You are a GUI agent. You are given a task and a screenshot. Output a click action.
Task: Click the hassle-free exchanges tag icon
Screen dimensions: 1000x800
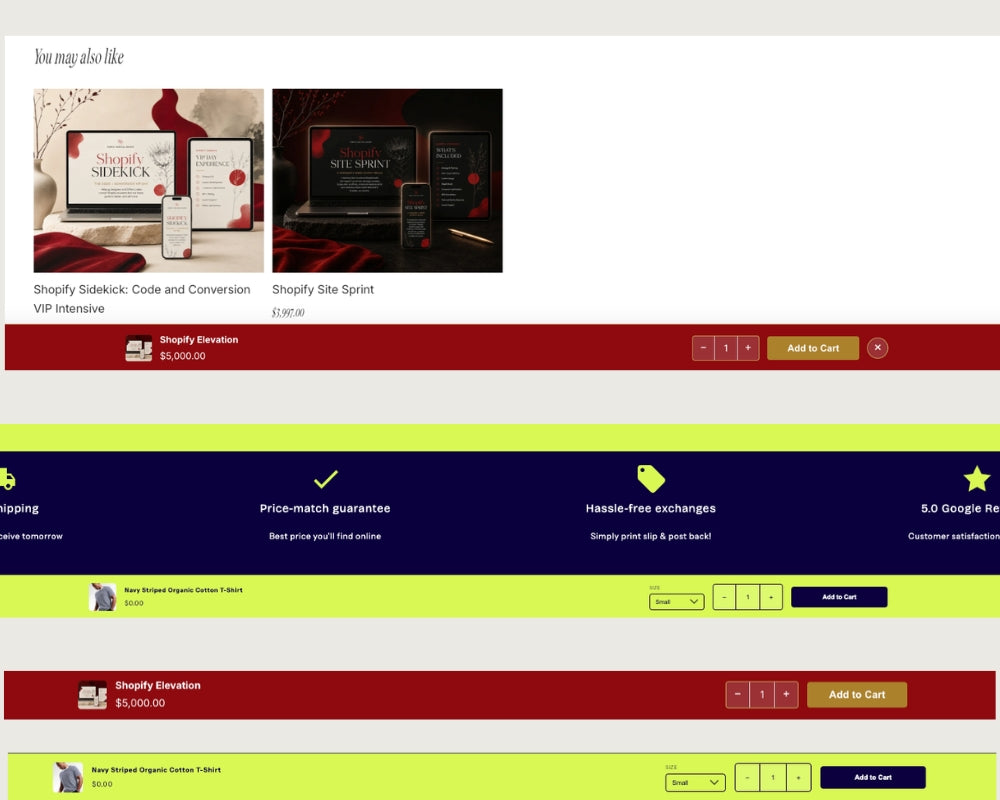pos(651,478)
